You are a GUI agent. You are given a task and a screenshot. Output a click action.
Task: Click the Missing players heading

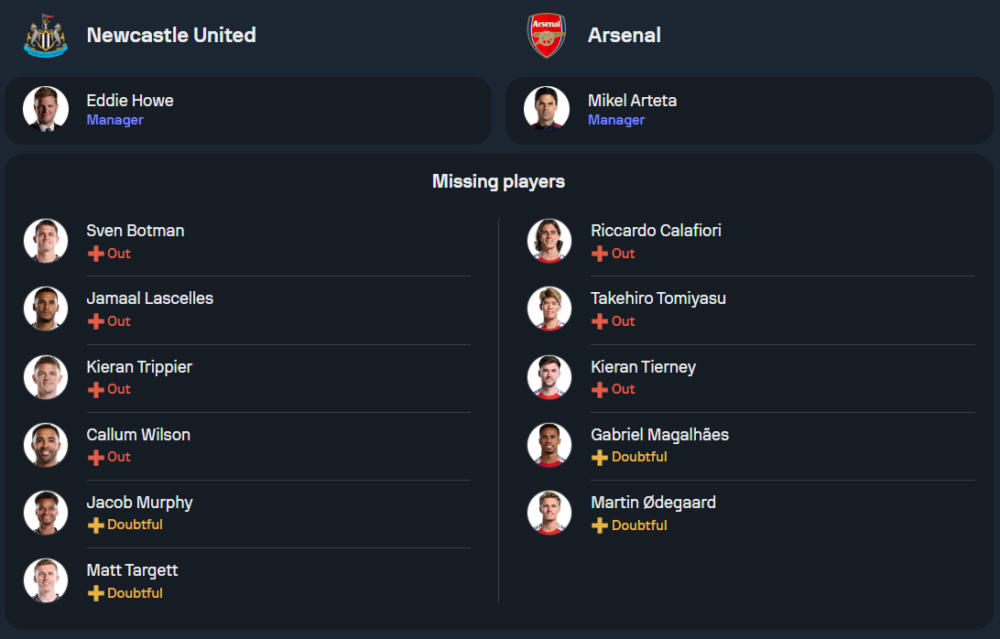pos(498,182)
